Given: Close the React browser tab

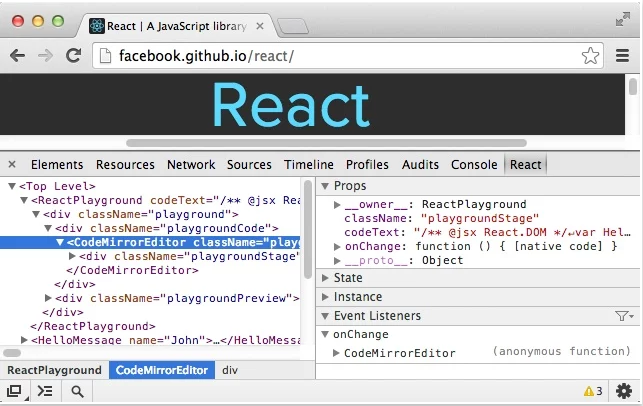Looking at the screenshot, I should click(260, 26).
